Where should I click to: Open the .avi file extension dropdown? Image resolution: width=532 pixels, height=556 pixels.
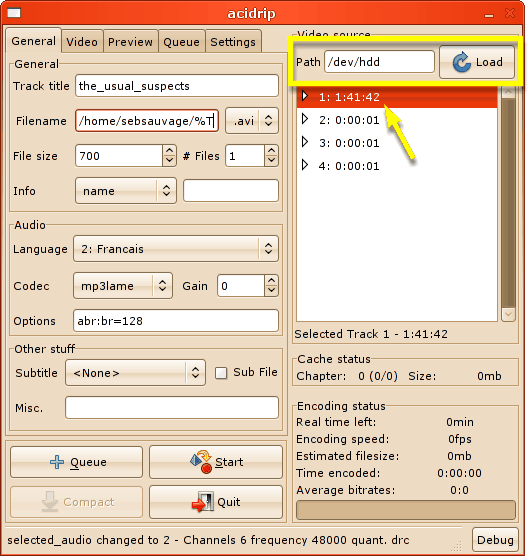pos(252,121)
